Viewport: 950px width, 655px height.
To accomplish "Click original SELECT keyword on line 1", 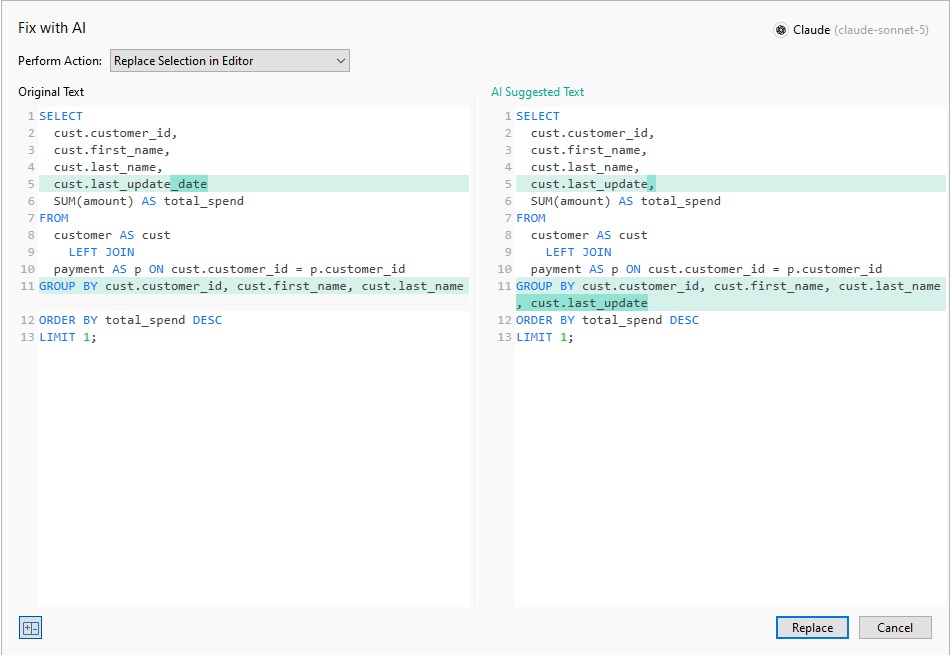I will pyautogui.click(x=61, y=116).
